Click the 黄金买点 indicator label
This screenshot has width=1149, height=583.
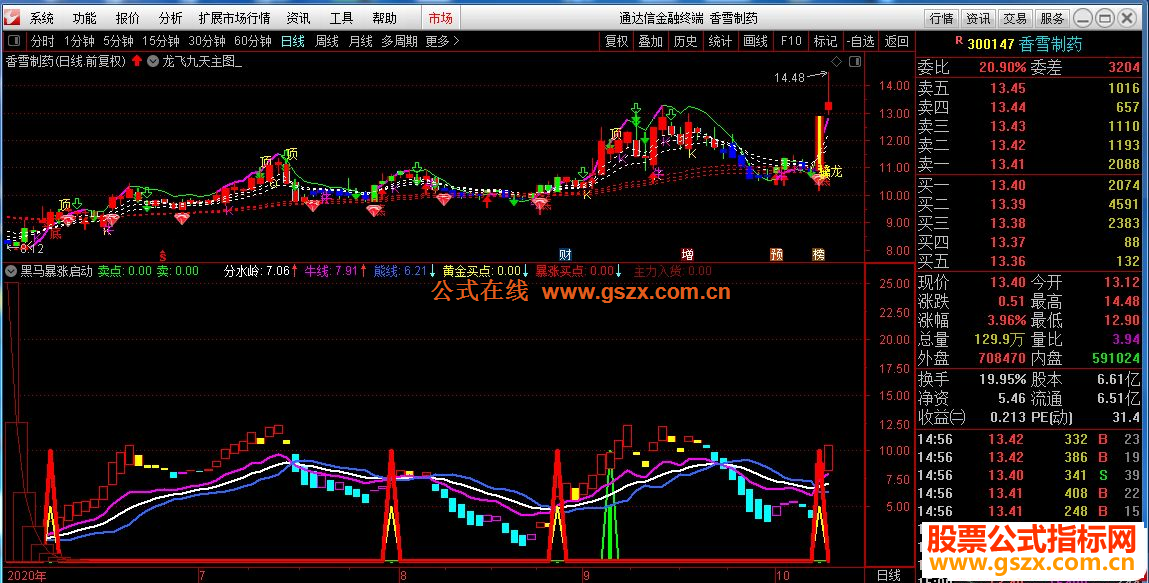click(x=481, y=271)
